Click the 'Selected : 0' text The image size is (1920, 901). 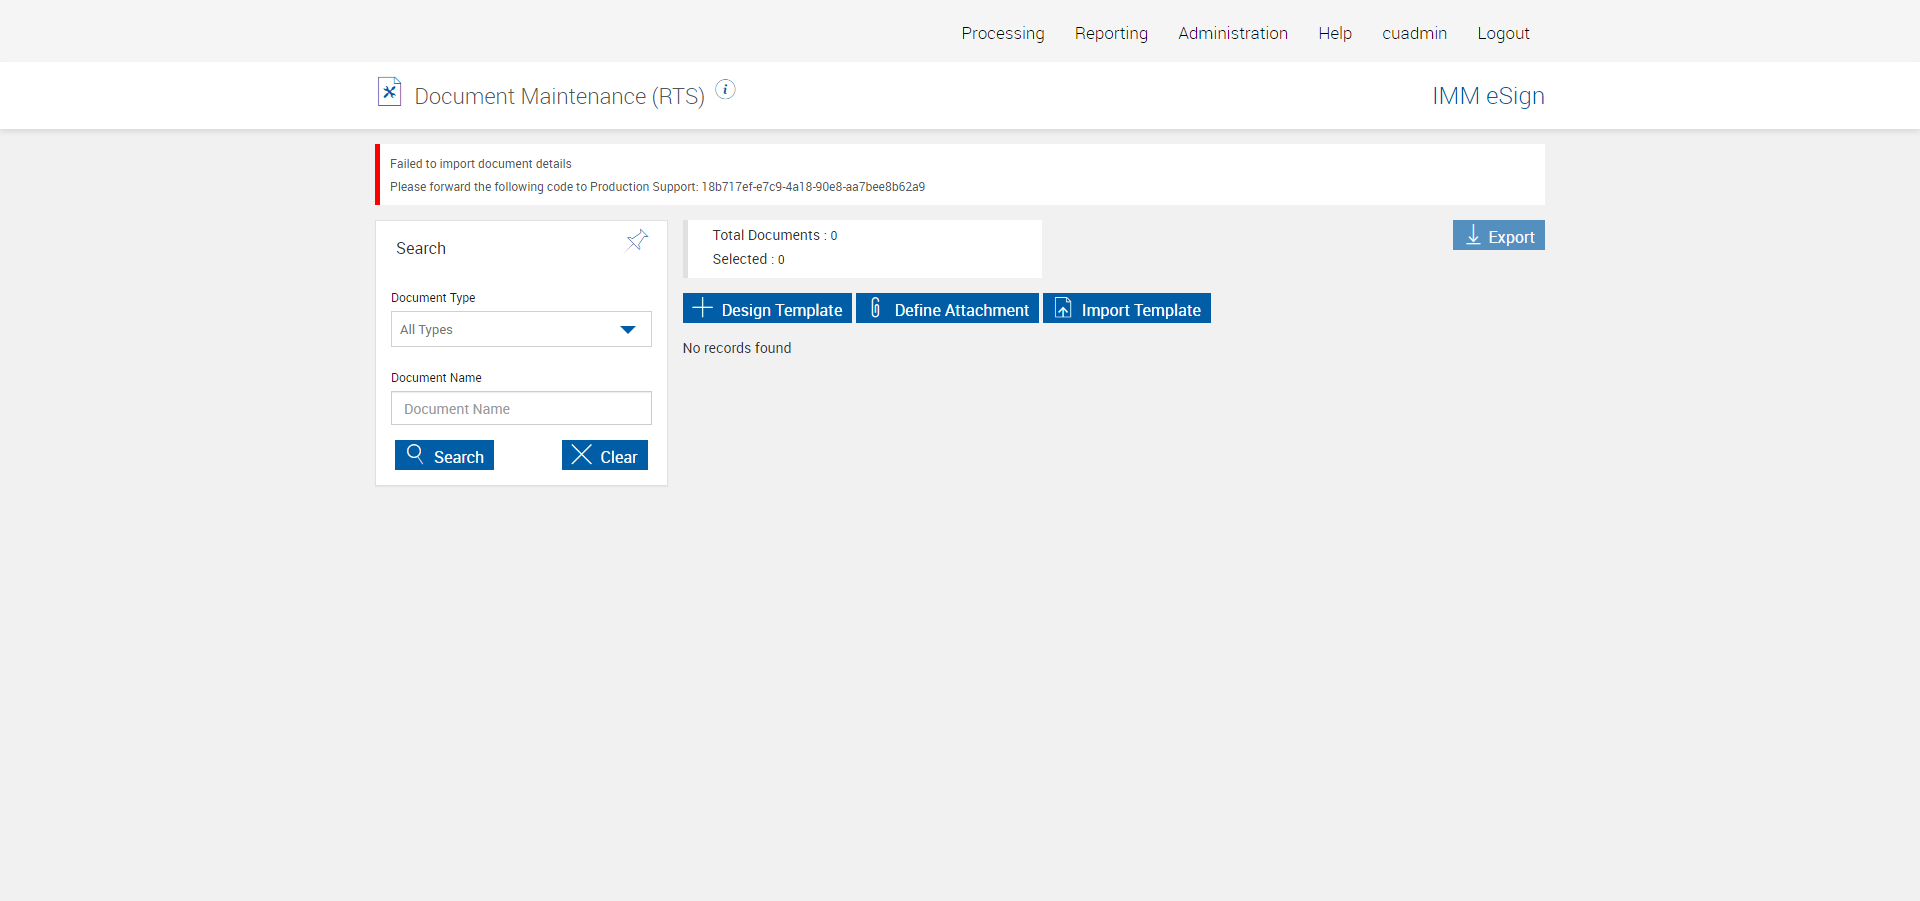[x=748, y=259]
